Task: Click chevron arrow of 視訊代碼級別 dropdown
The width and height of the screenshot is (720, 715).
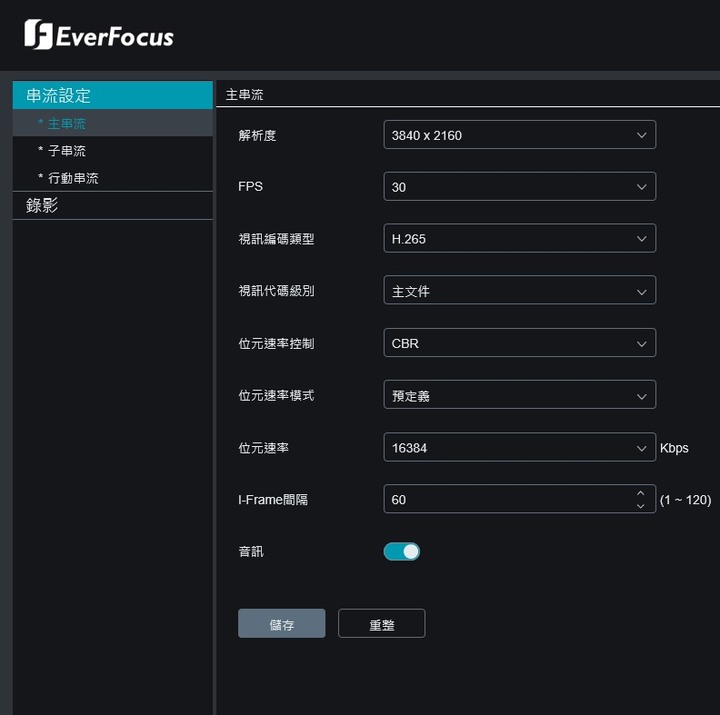Action: point(641,292)
